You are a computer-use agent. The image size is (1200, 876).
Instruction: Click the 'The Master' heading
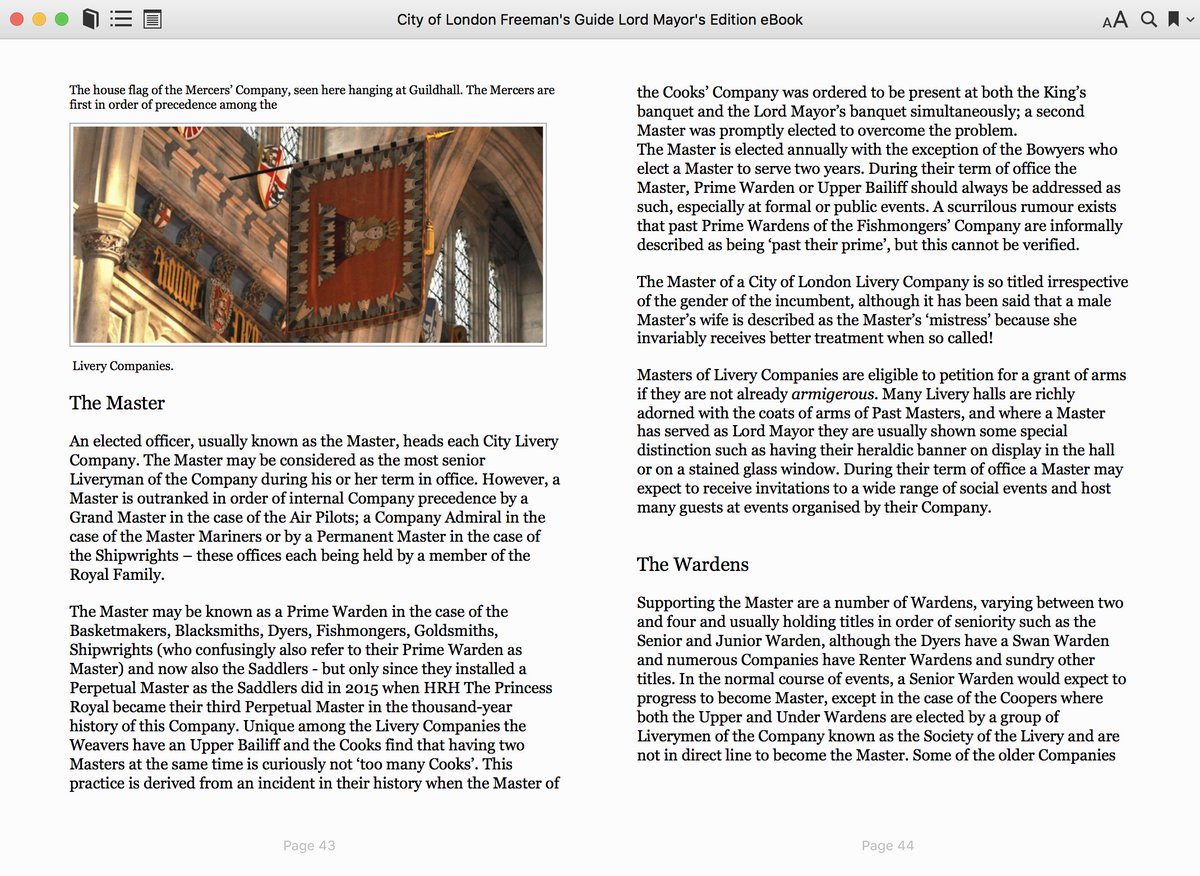(117, 403)
